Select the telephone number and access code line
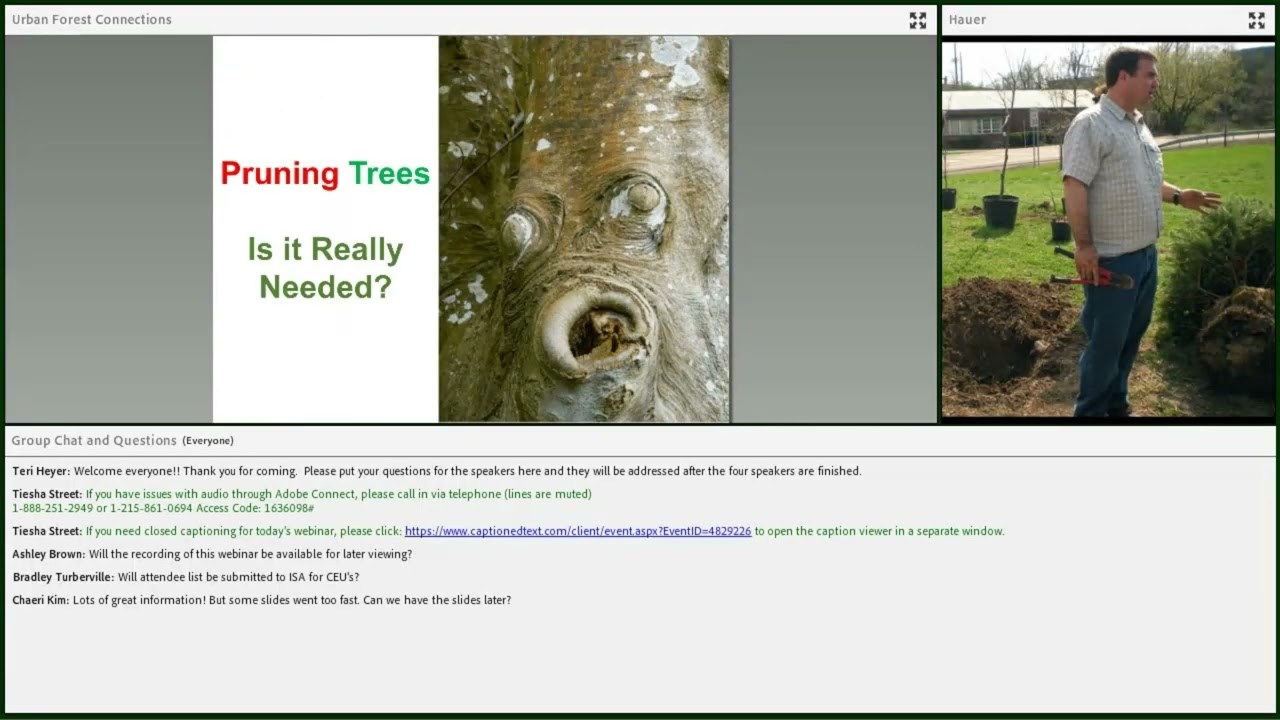Screen dimensions: 1280x720 (163, 508)
